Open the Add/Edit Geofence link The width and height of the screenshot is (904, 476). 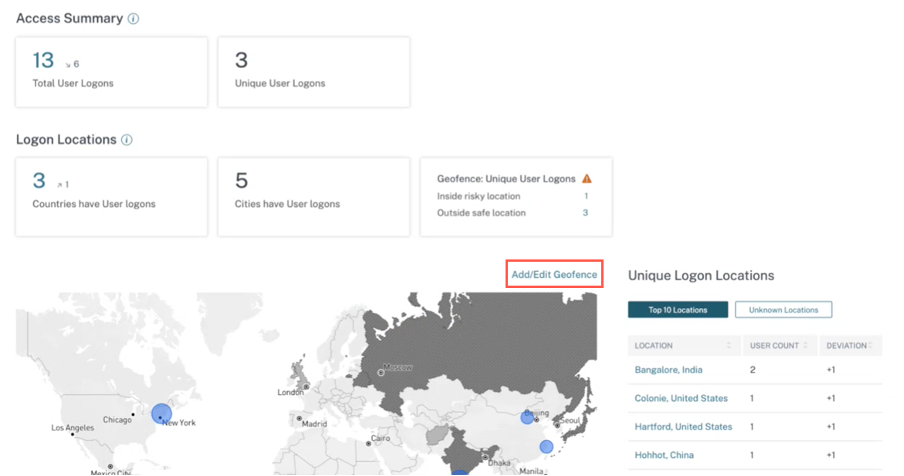pyautogui.click(x=554, y=274)
